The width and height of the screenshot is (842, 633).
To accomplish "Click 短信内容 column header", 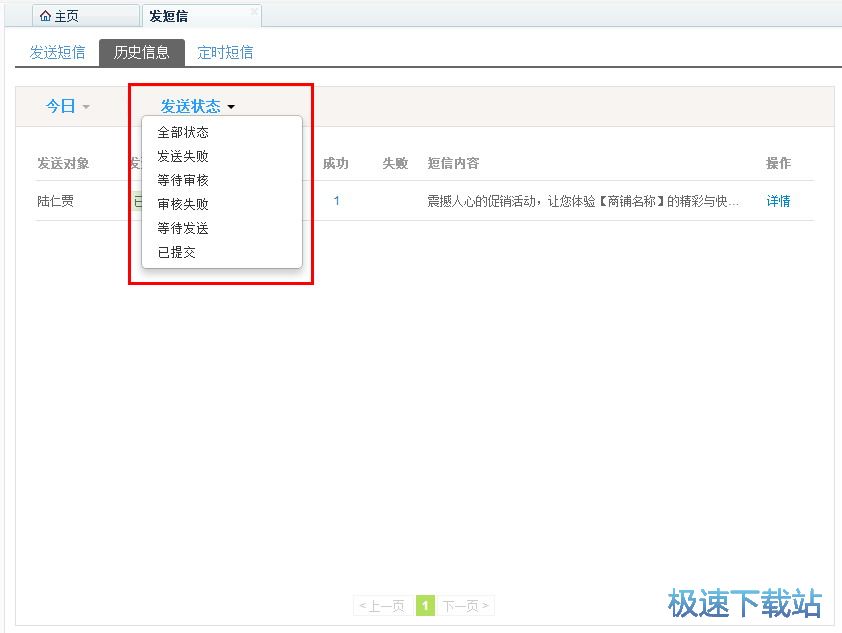I will (453, 163).
